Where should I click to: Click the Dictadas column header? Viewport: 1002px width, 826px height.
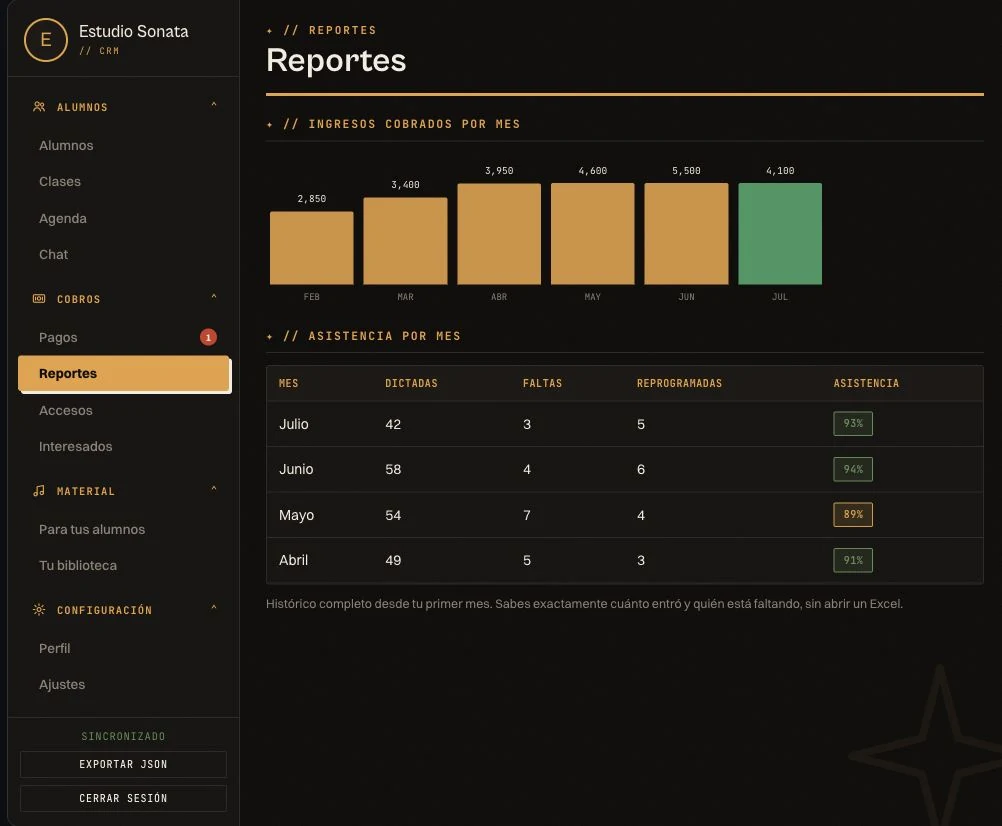tap(412, 383)
